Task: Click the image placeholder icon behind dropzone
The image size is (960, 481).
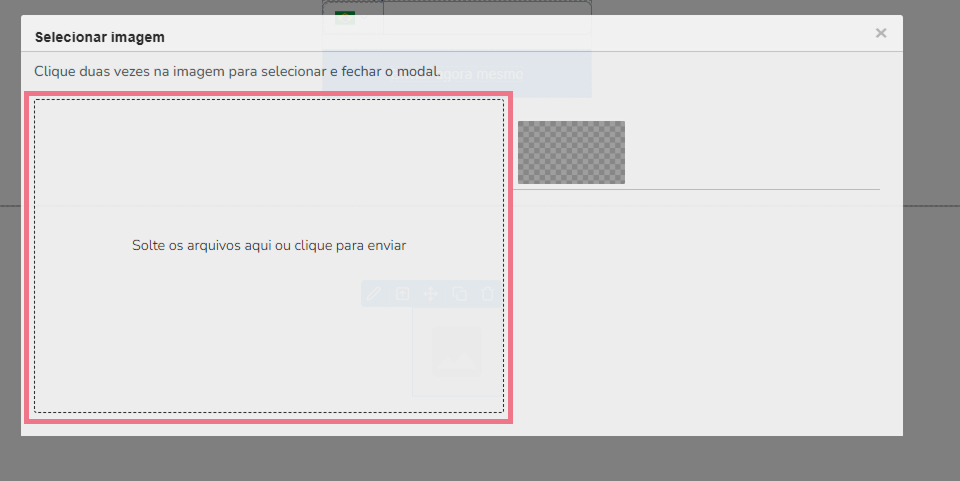Action: click(456, 352)
